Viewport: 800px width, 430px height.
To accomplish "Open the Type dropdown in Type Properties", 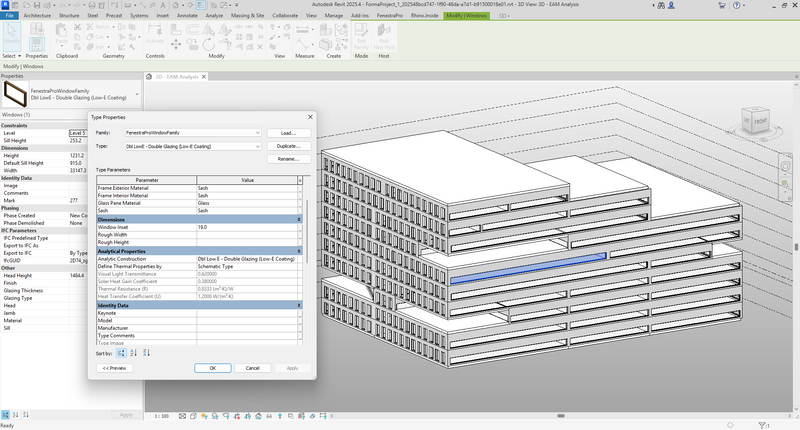I will (x=258, y=146).
